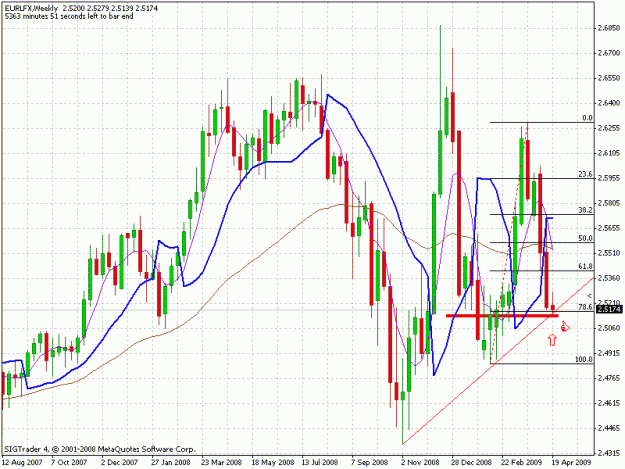625x469 pixels.
Task: Click the 2.4465 price axis label
Action: coord(609,428)
